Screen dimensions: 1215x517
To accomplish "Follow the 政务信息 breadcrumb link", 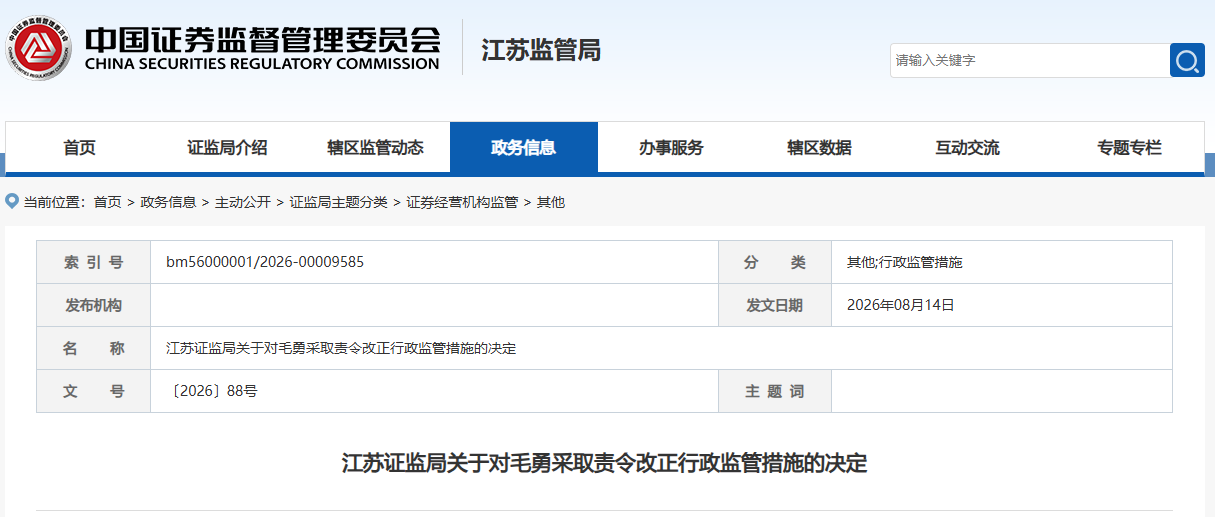I will point(168,202).
